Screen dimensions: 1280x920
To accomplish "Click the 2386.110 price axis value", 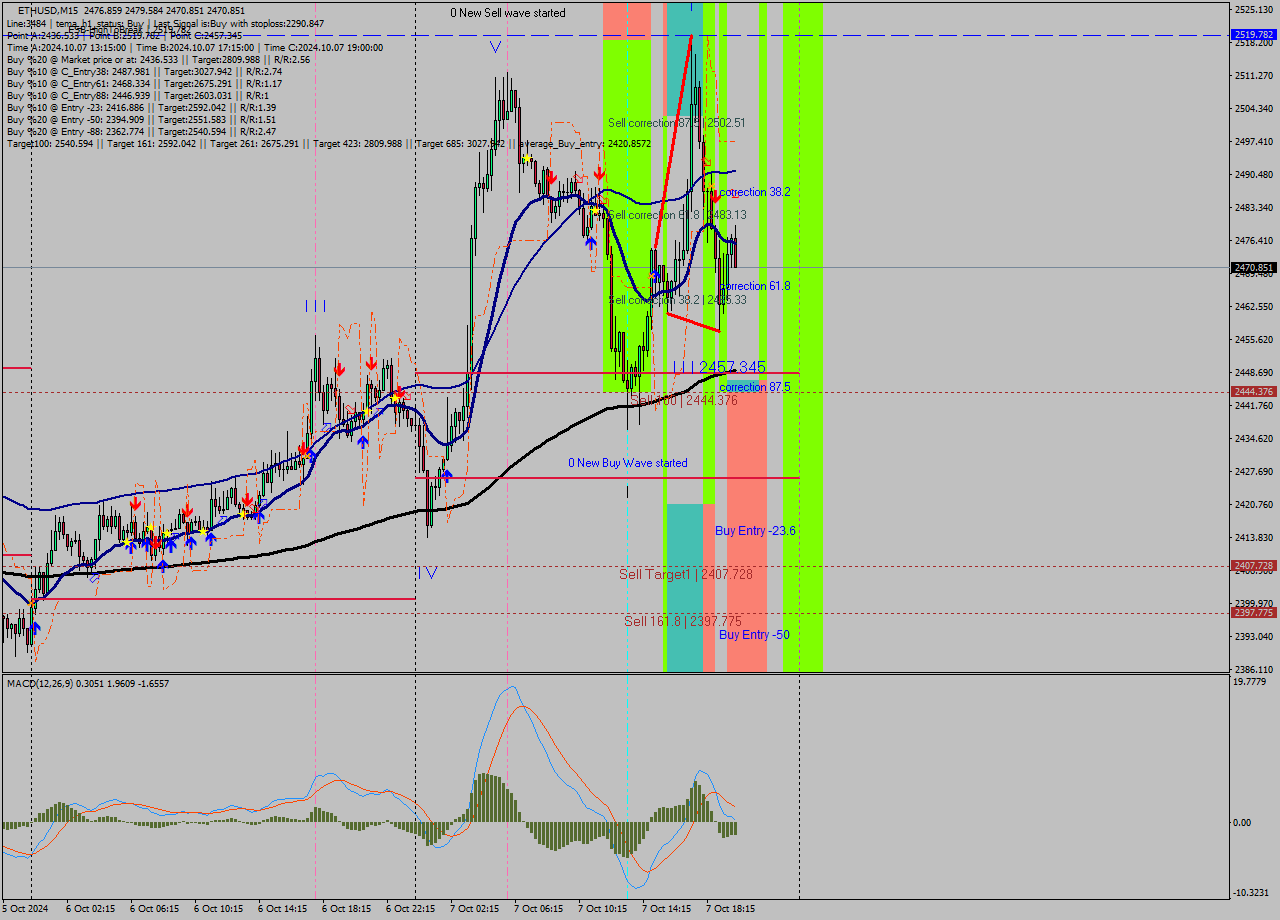I will 1254,670.
